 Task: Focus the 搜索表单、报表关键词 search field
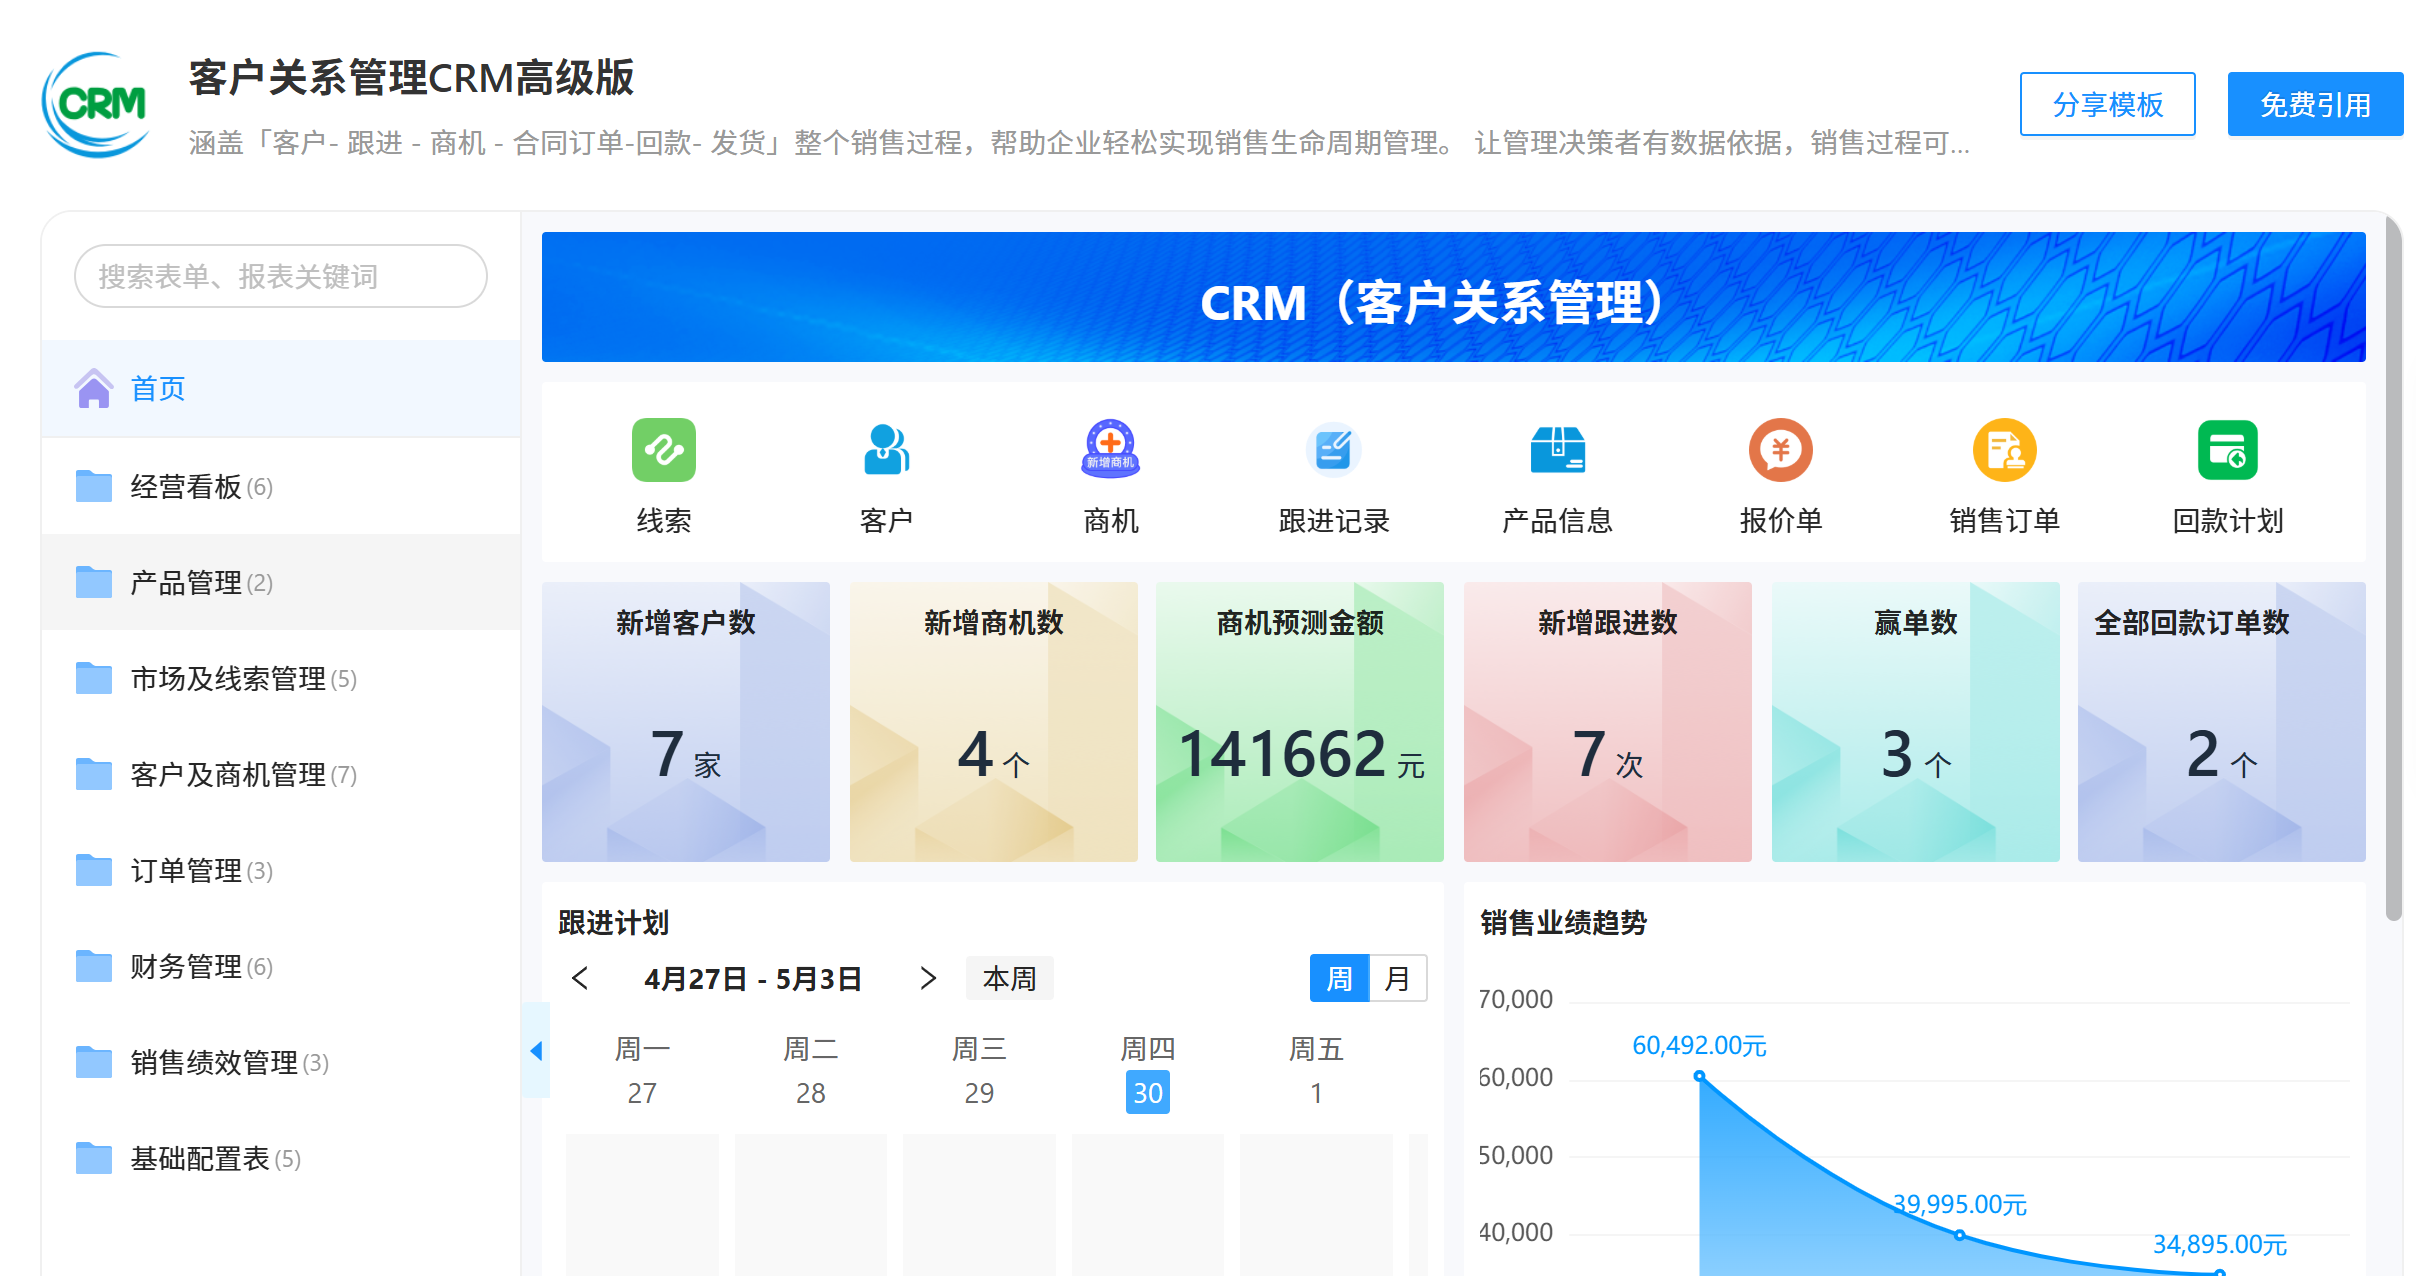coord(281,276)
